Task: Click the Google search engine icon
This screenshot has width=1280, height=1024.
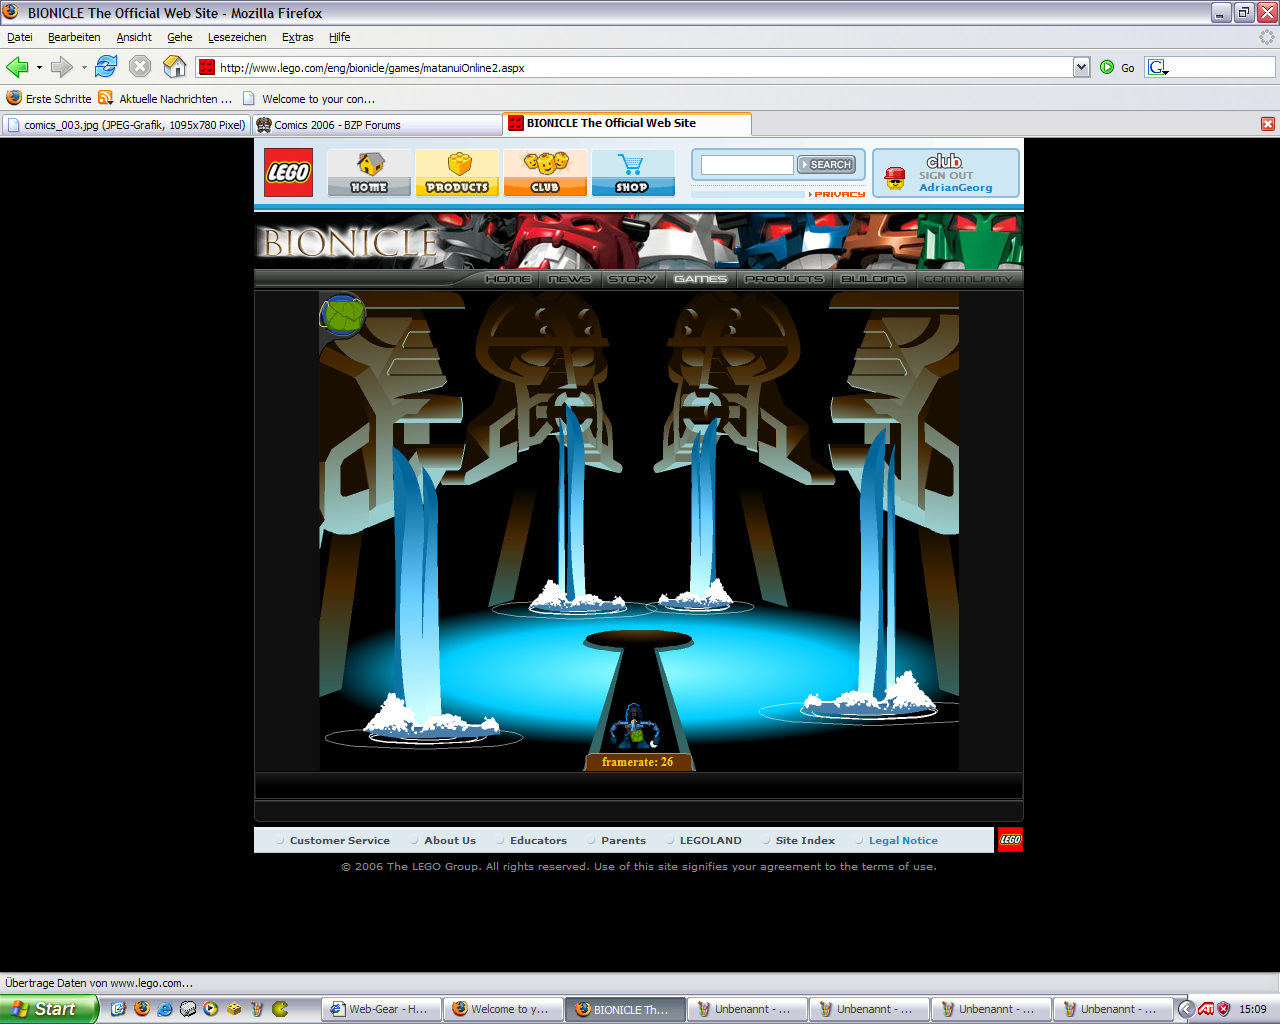Action: point(1158,67)
